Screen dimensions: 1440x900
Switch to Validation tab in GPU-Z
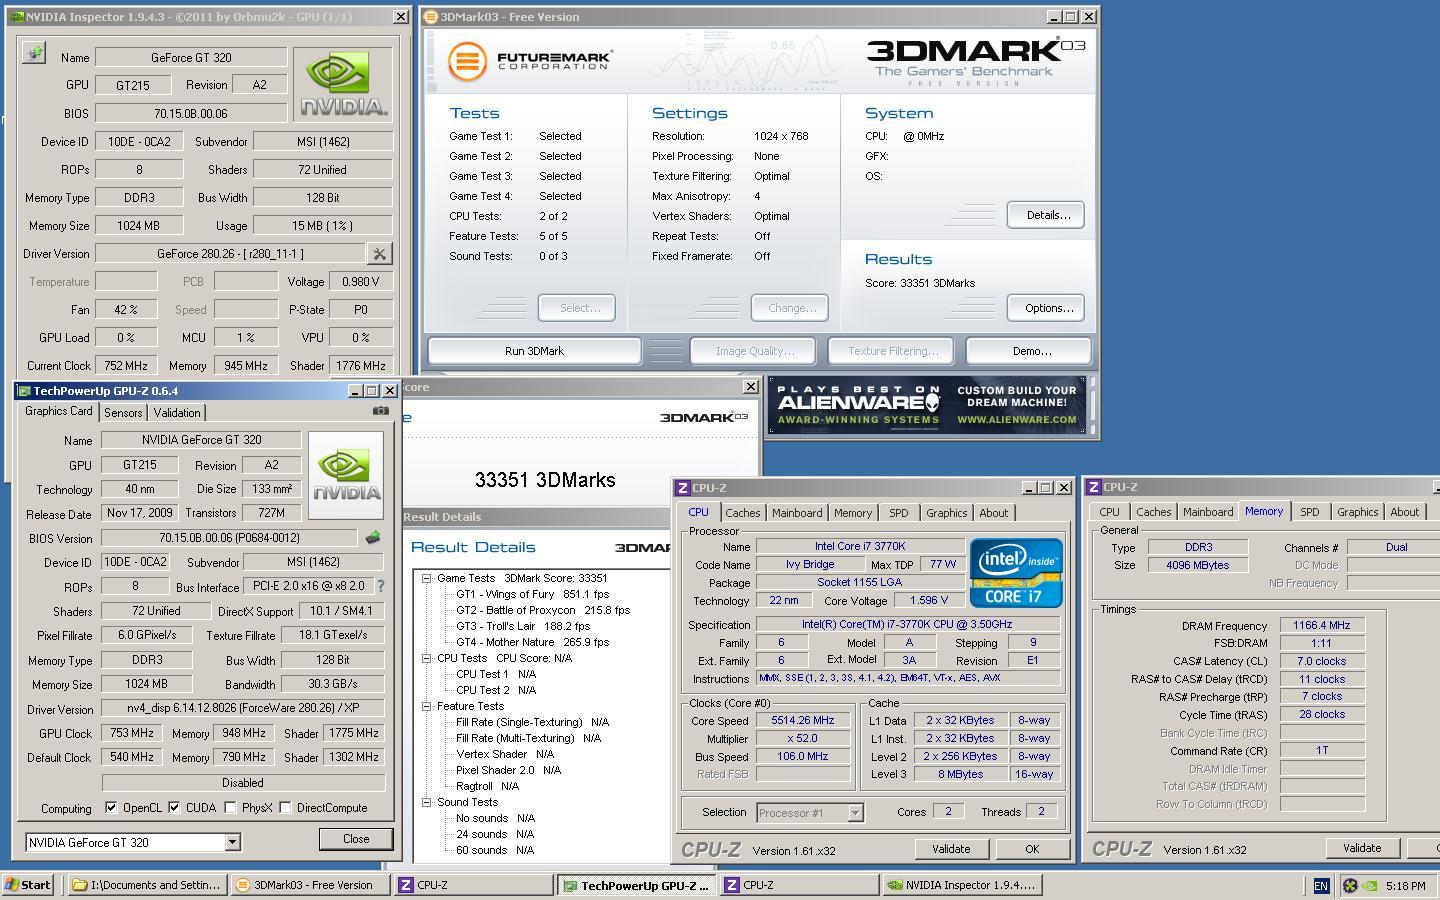pyautogui.click(x=177, y=412)
